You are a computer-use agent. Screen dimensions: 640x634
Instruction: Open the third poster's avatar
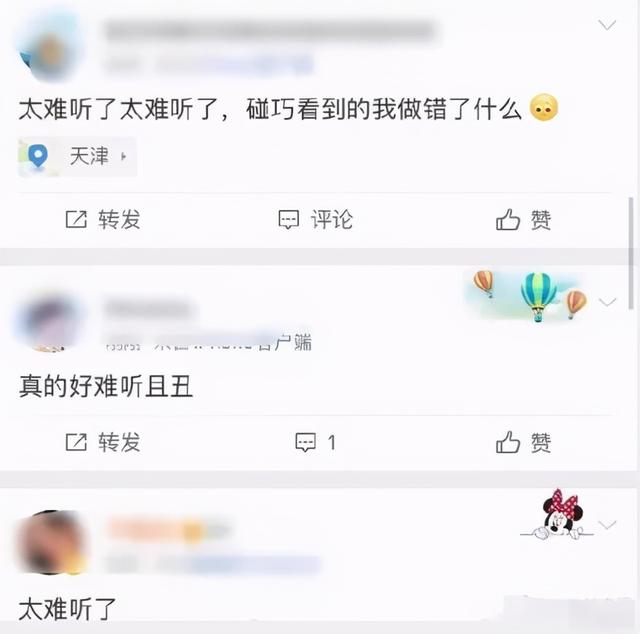point(51,542)
